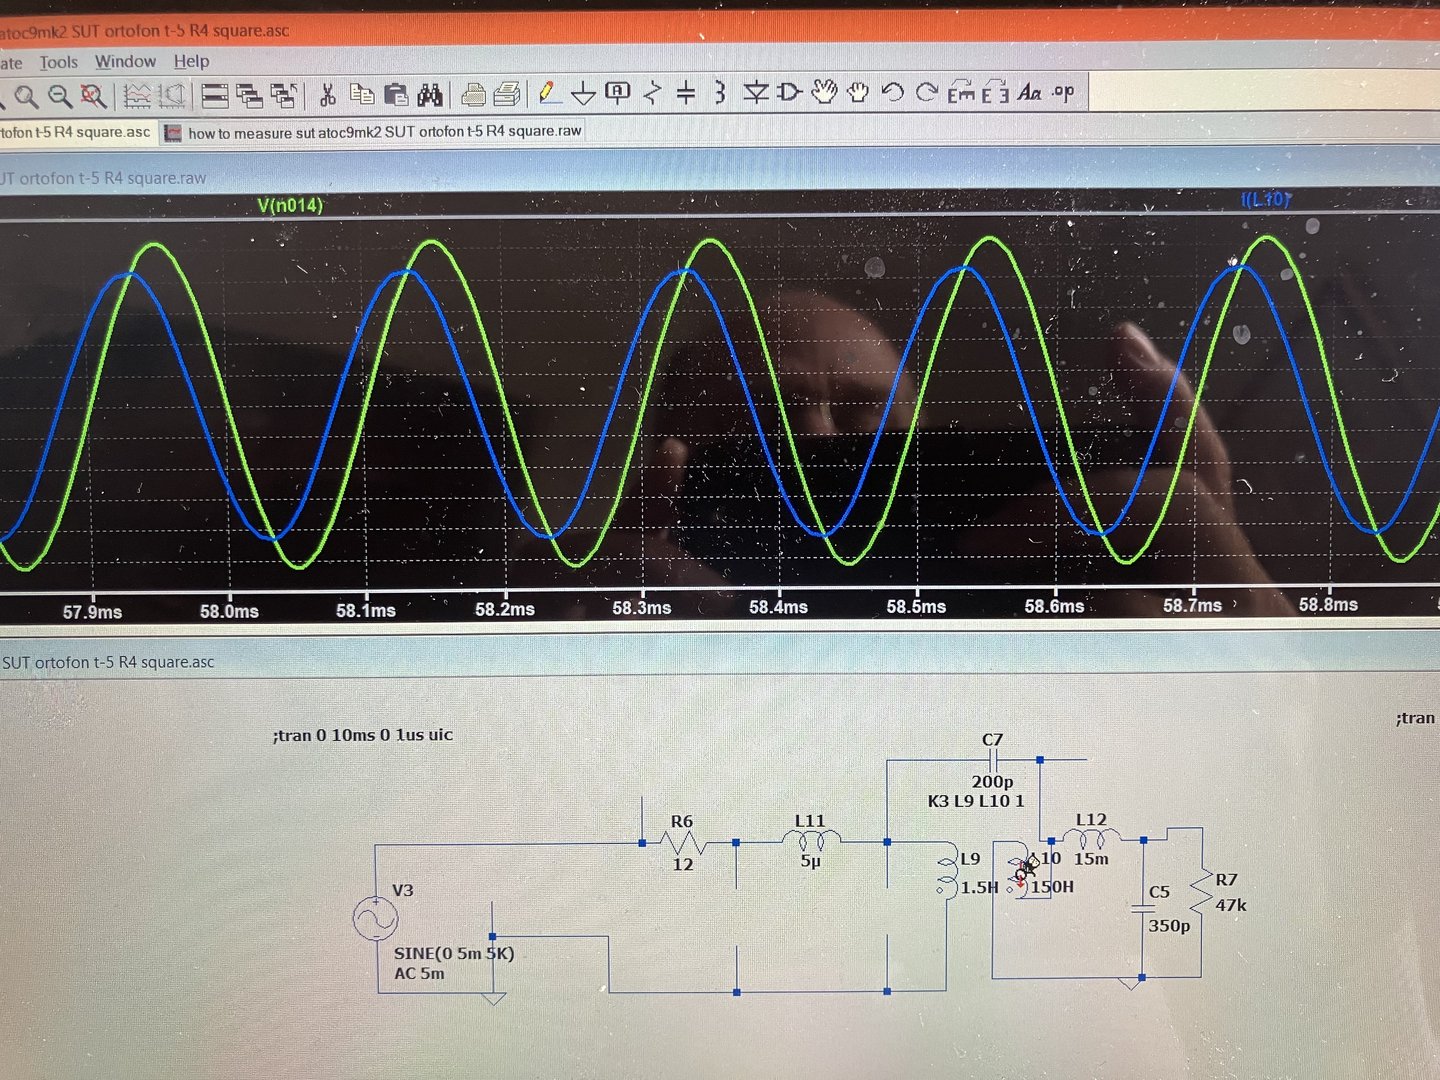Place a ground symbol from the toolbar
The width and height of the screenshot is (1440, 1080).
point(583,94)
